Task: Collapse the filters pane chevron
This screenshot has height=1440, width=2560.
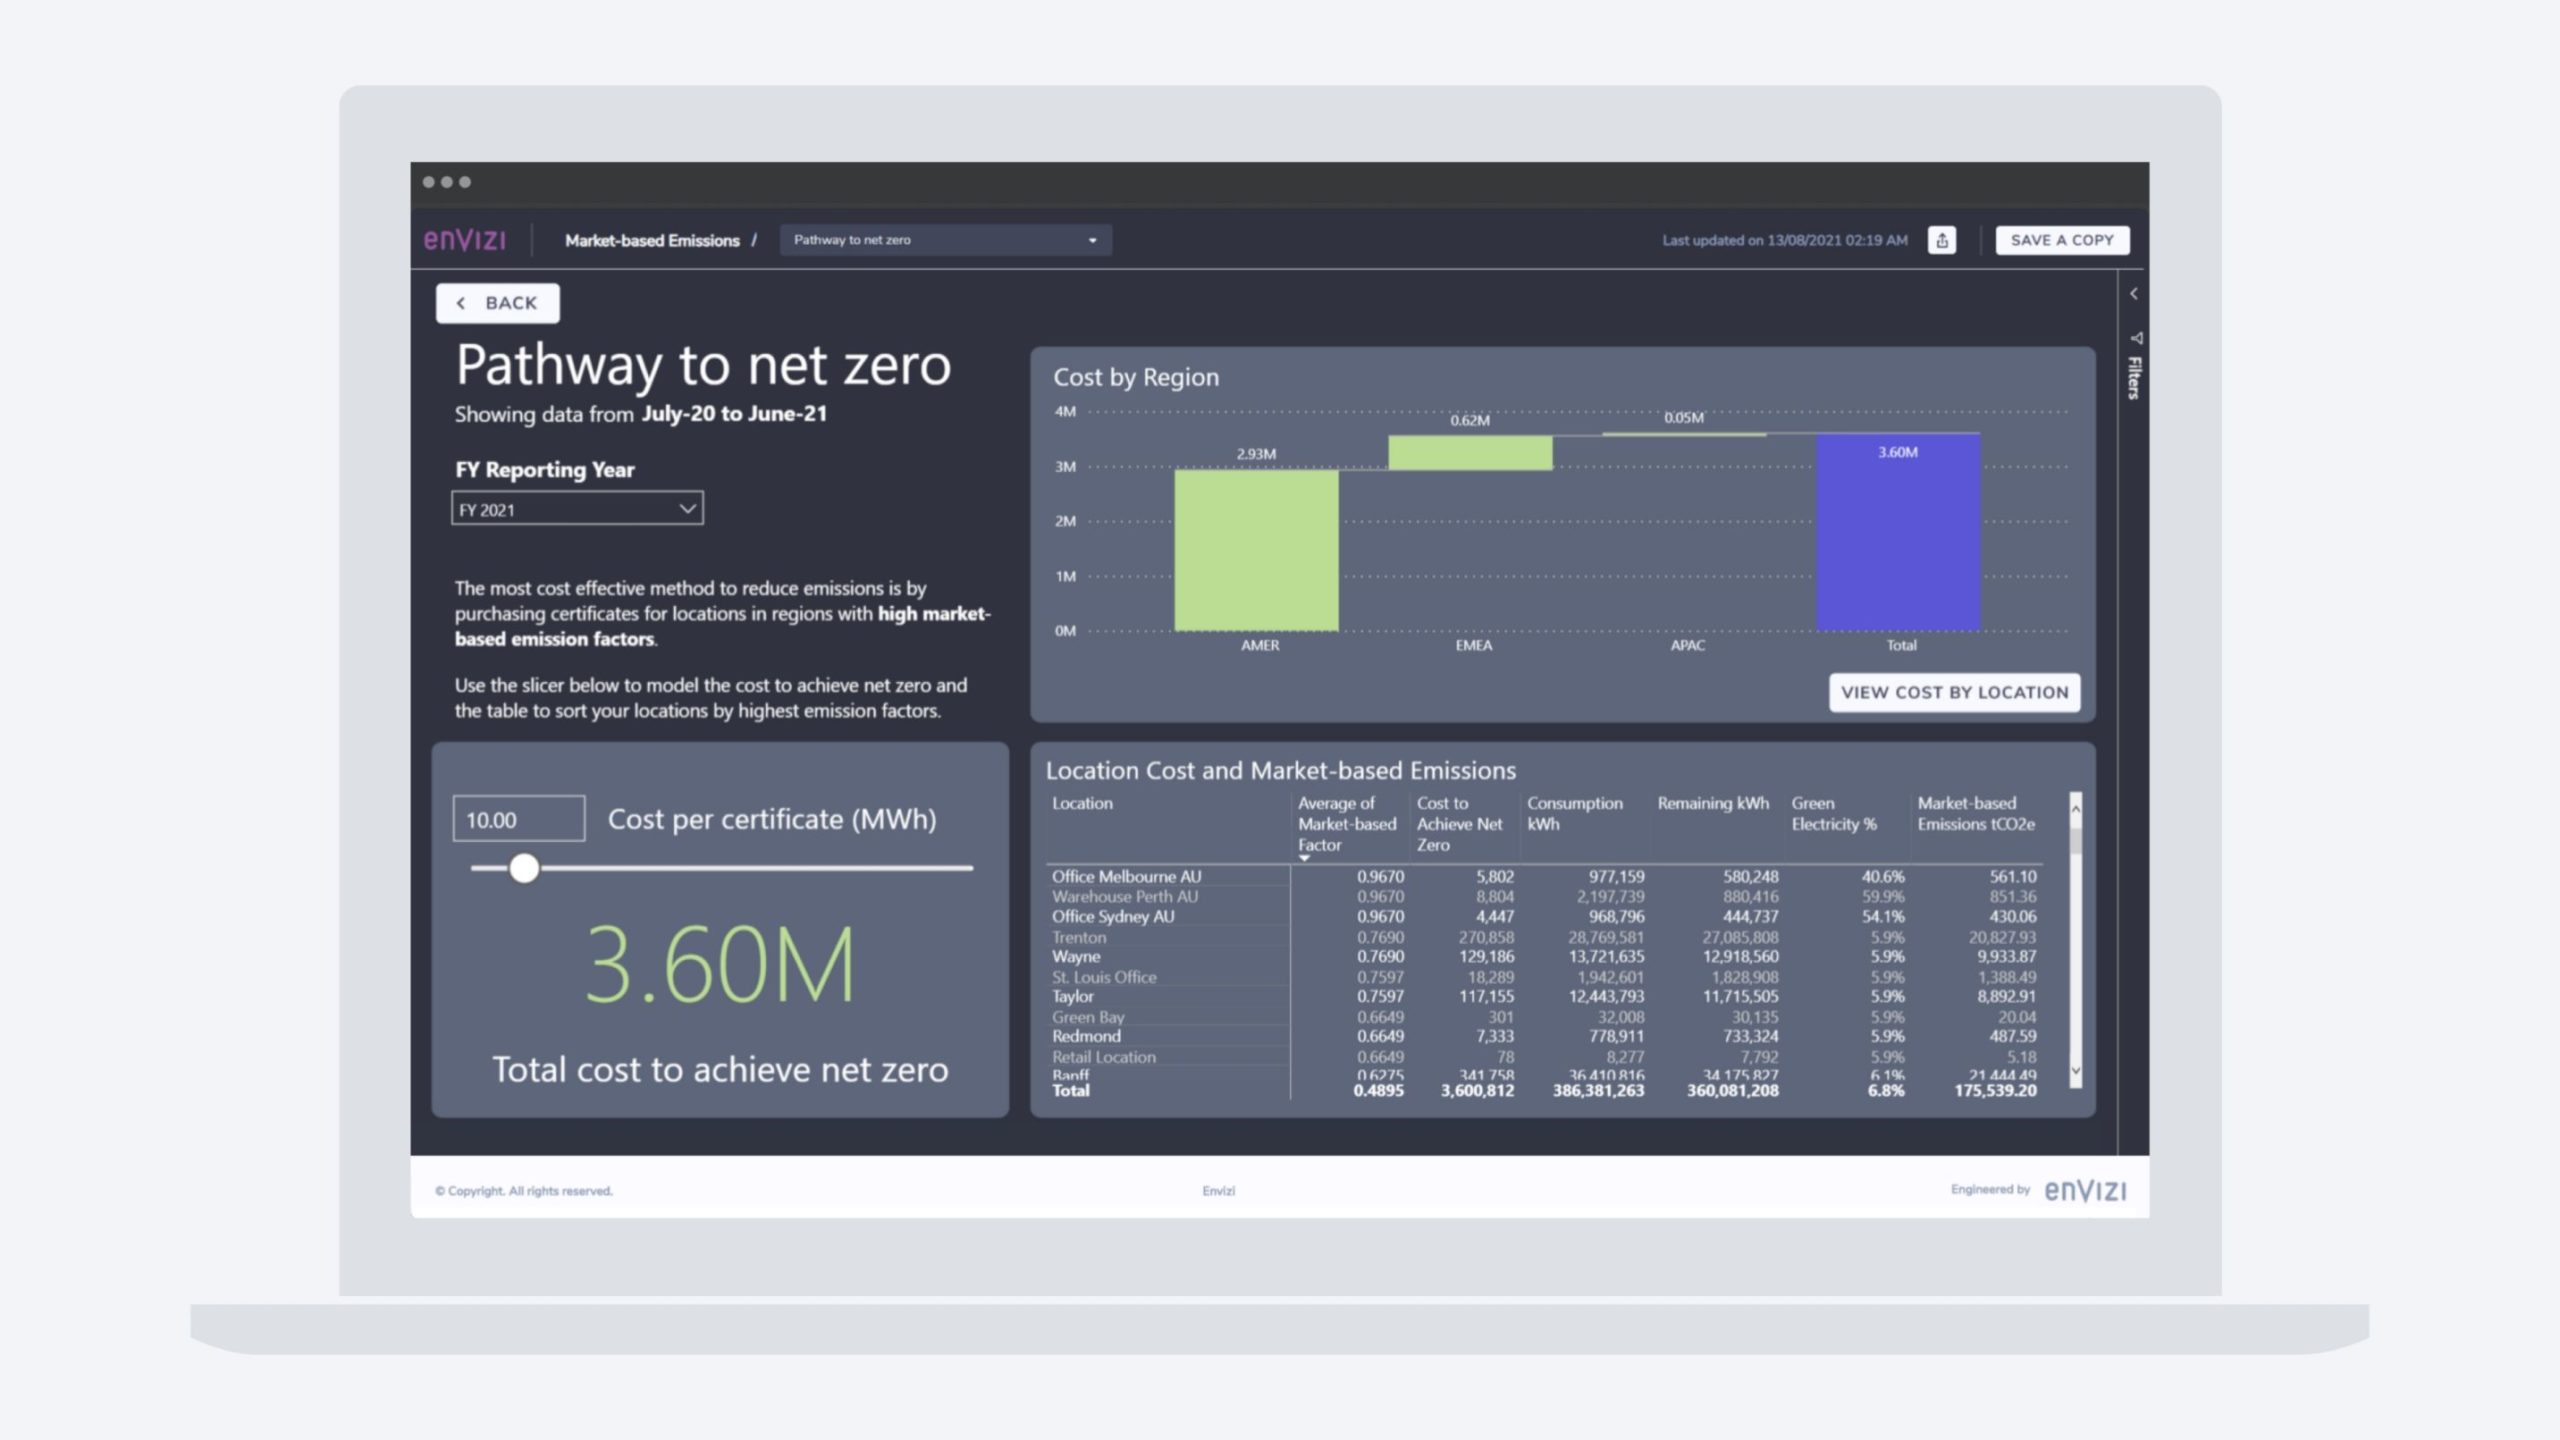Action: click(x=2133, y=294)
